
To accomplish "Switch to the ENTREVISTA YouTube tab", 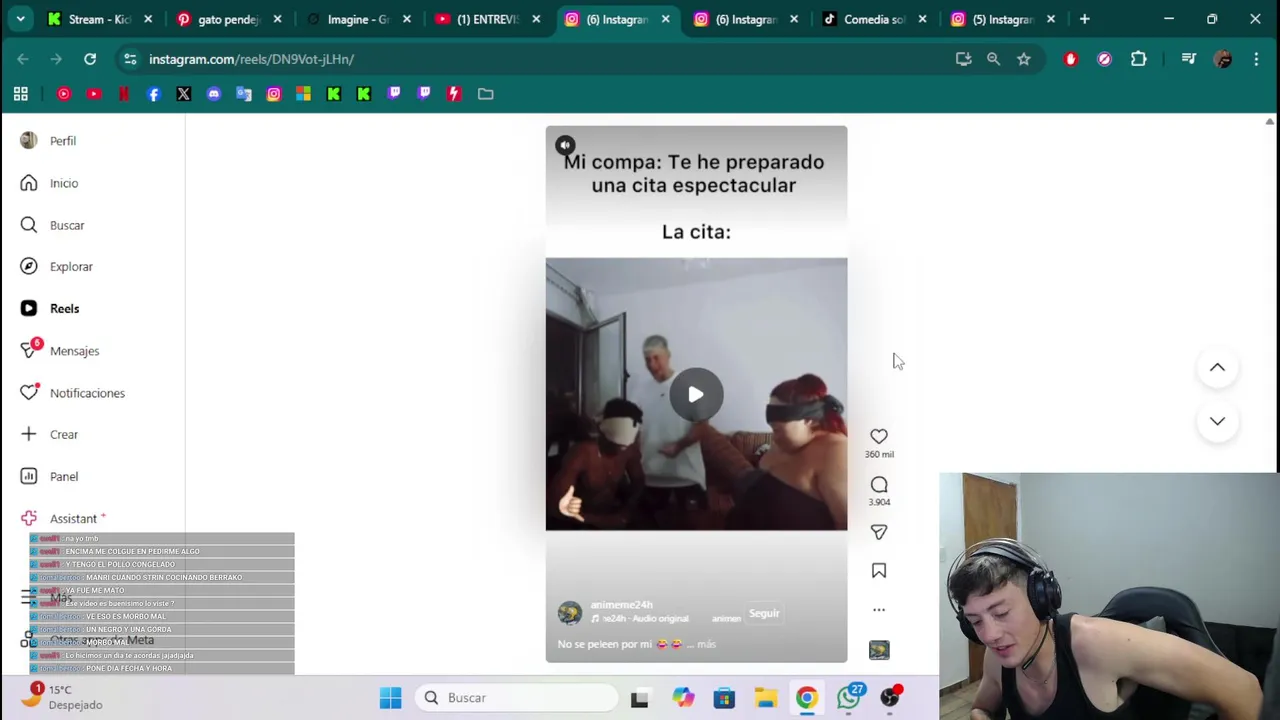I will (x=487, y=19).
